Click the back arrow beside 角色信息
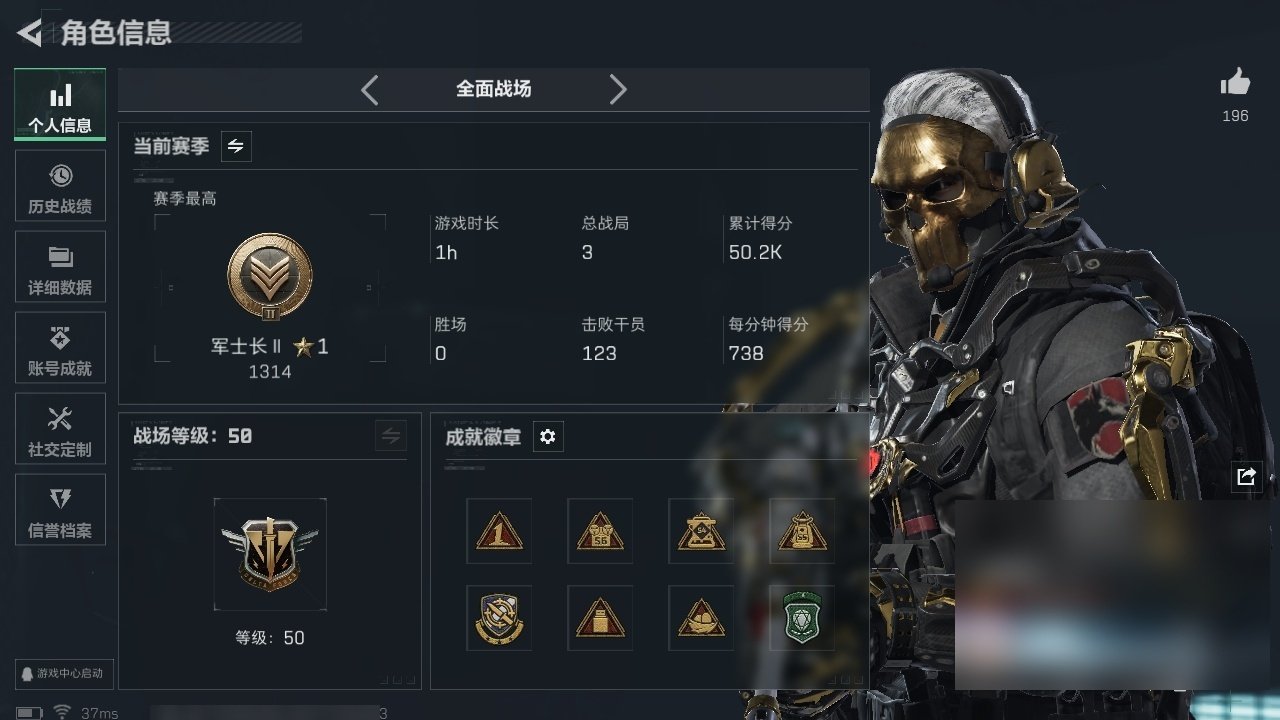The width and height of the screenshot is (1280, 720). click(30, 33)
